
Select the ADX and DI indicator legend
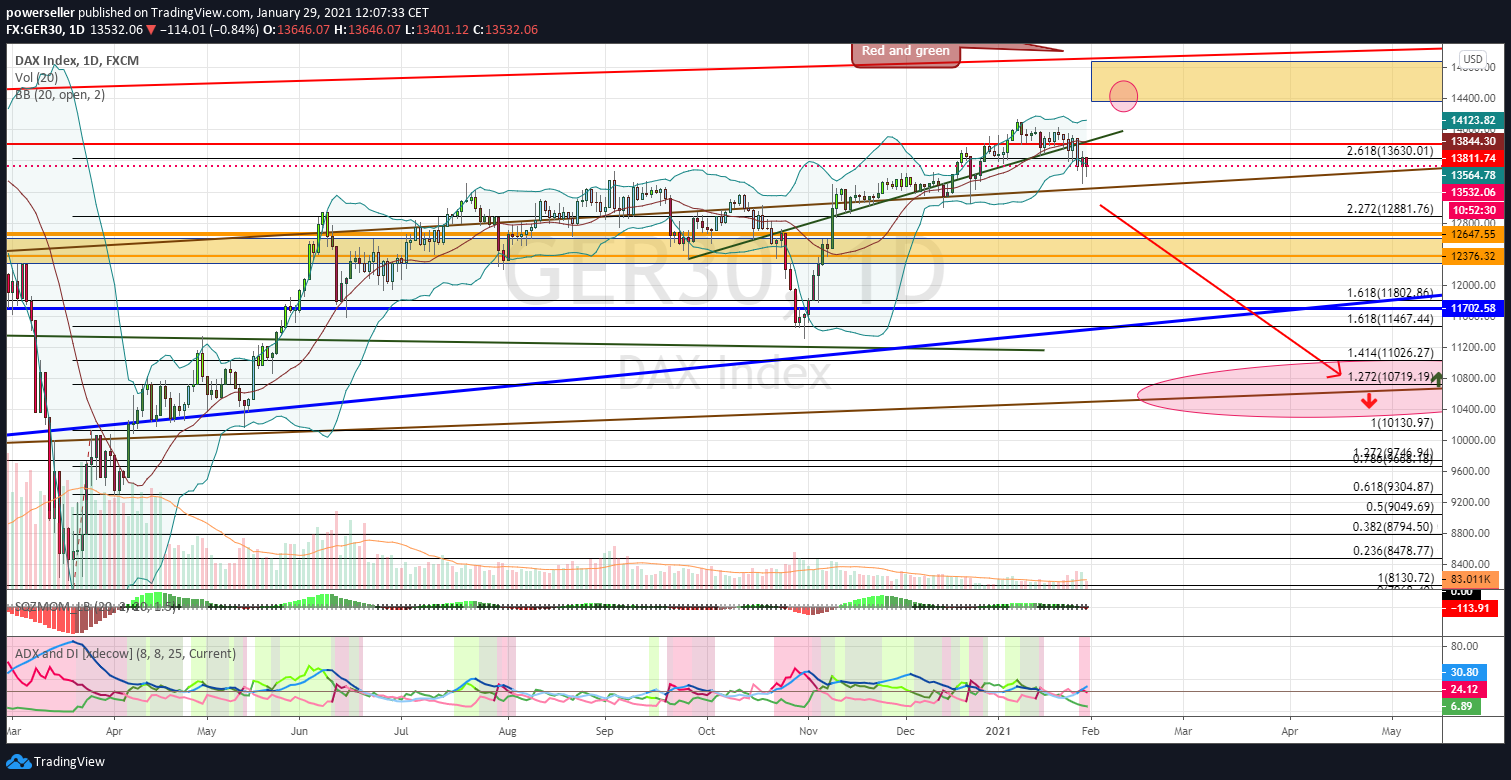click(125, 653)
